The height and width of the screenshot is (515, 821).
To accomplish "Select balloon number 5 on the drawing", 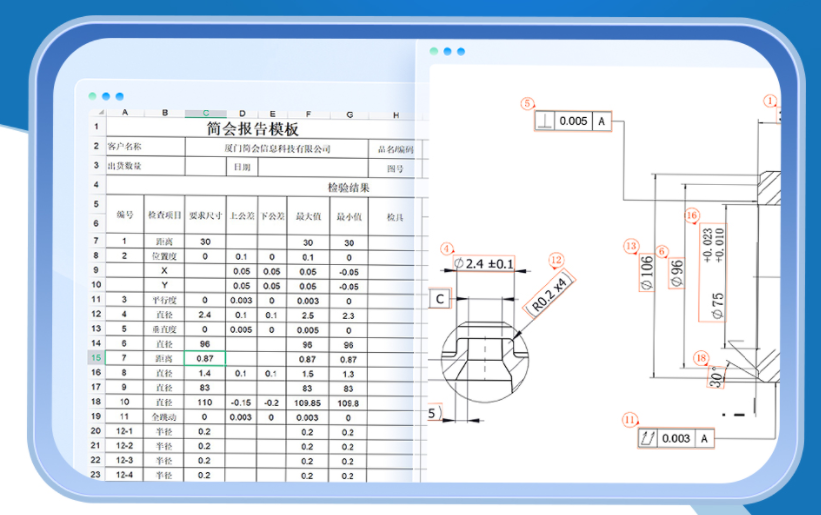I will pyautogui.click(x=527, y=104).
